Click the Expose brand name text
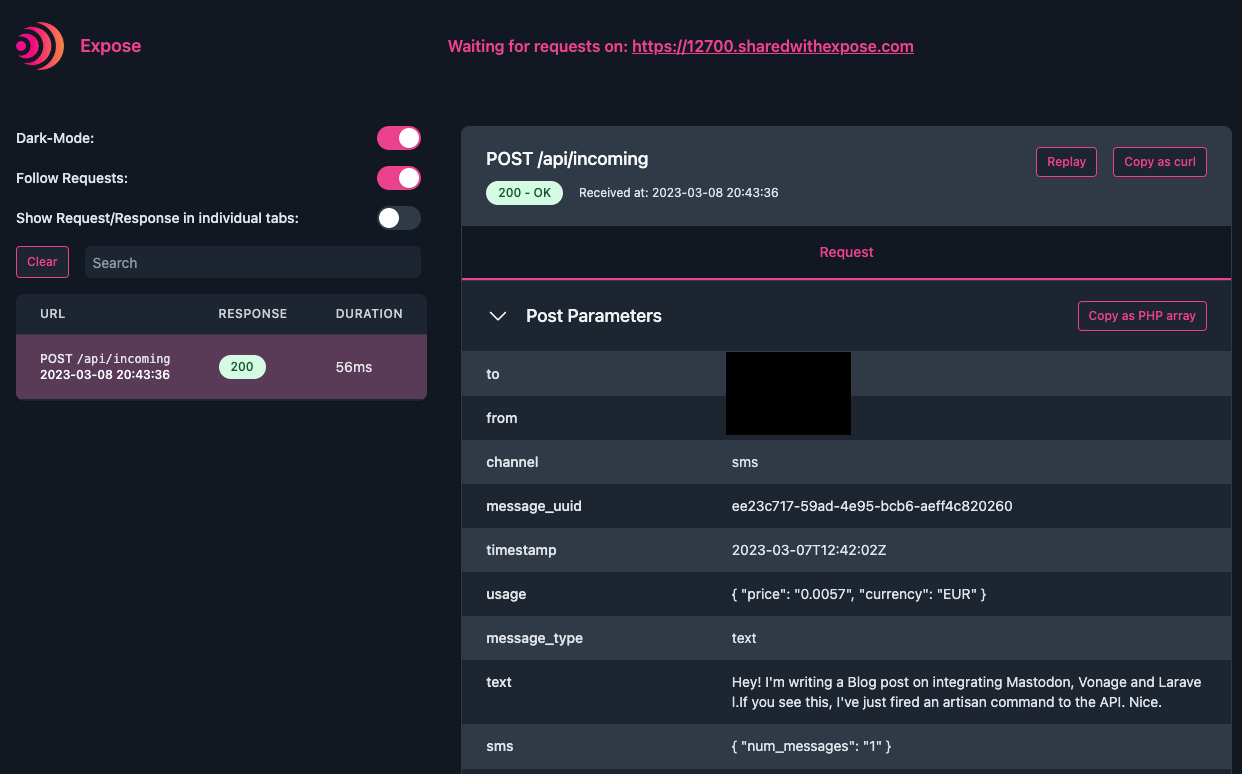This screenshot has width=1242, height=774. click(110, 46)
